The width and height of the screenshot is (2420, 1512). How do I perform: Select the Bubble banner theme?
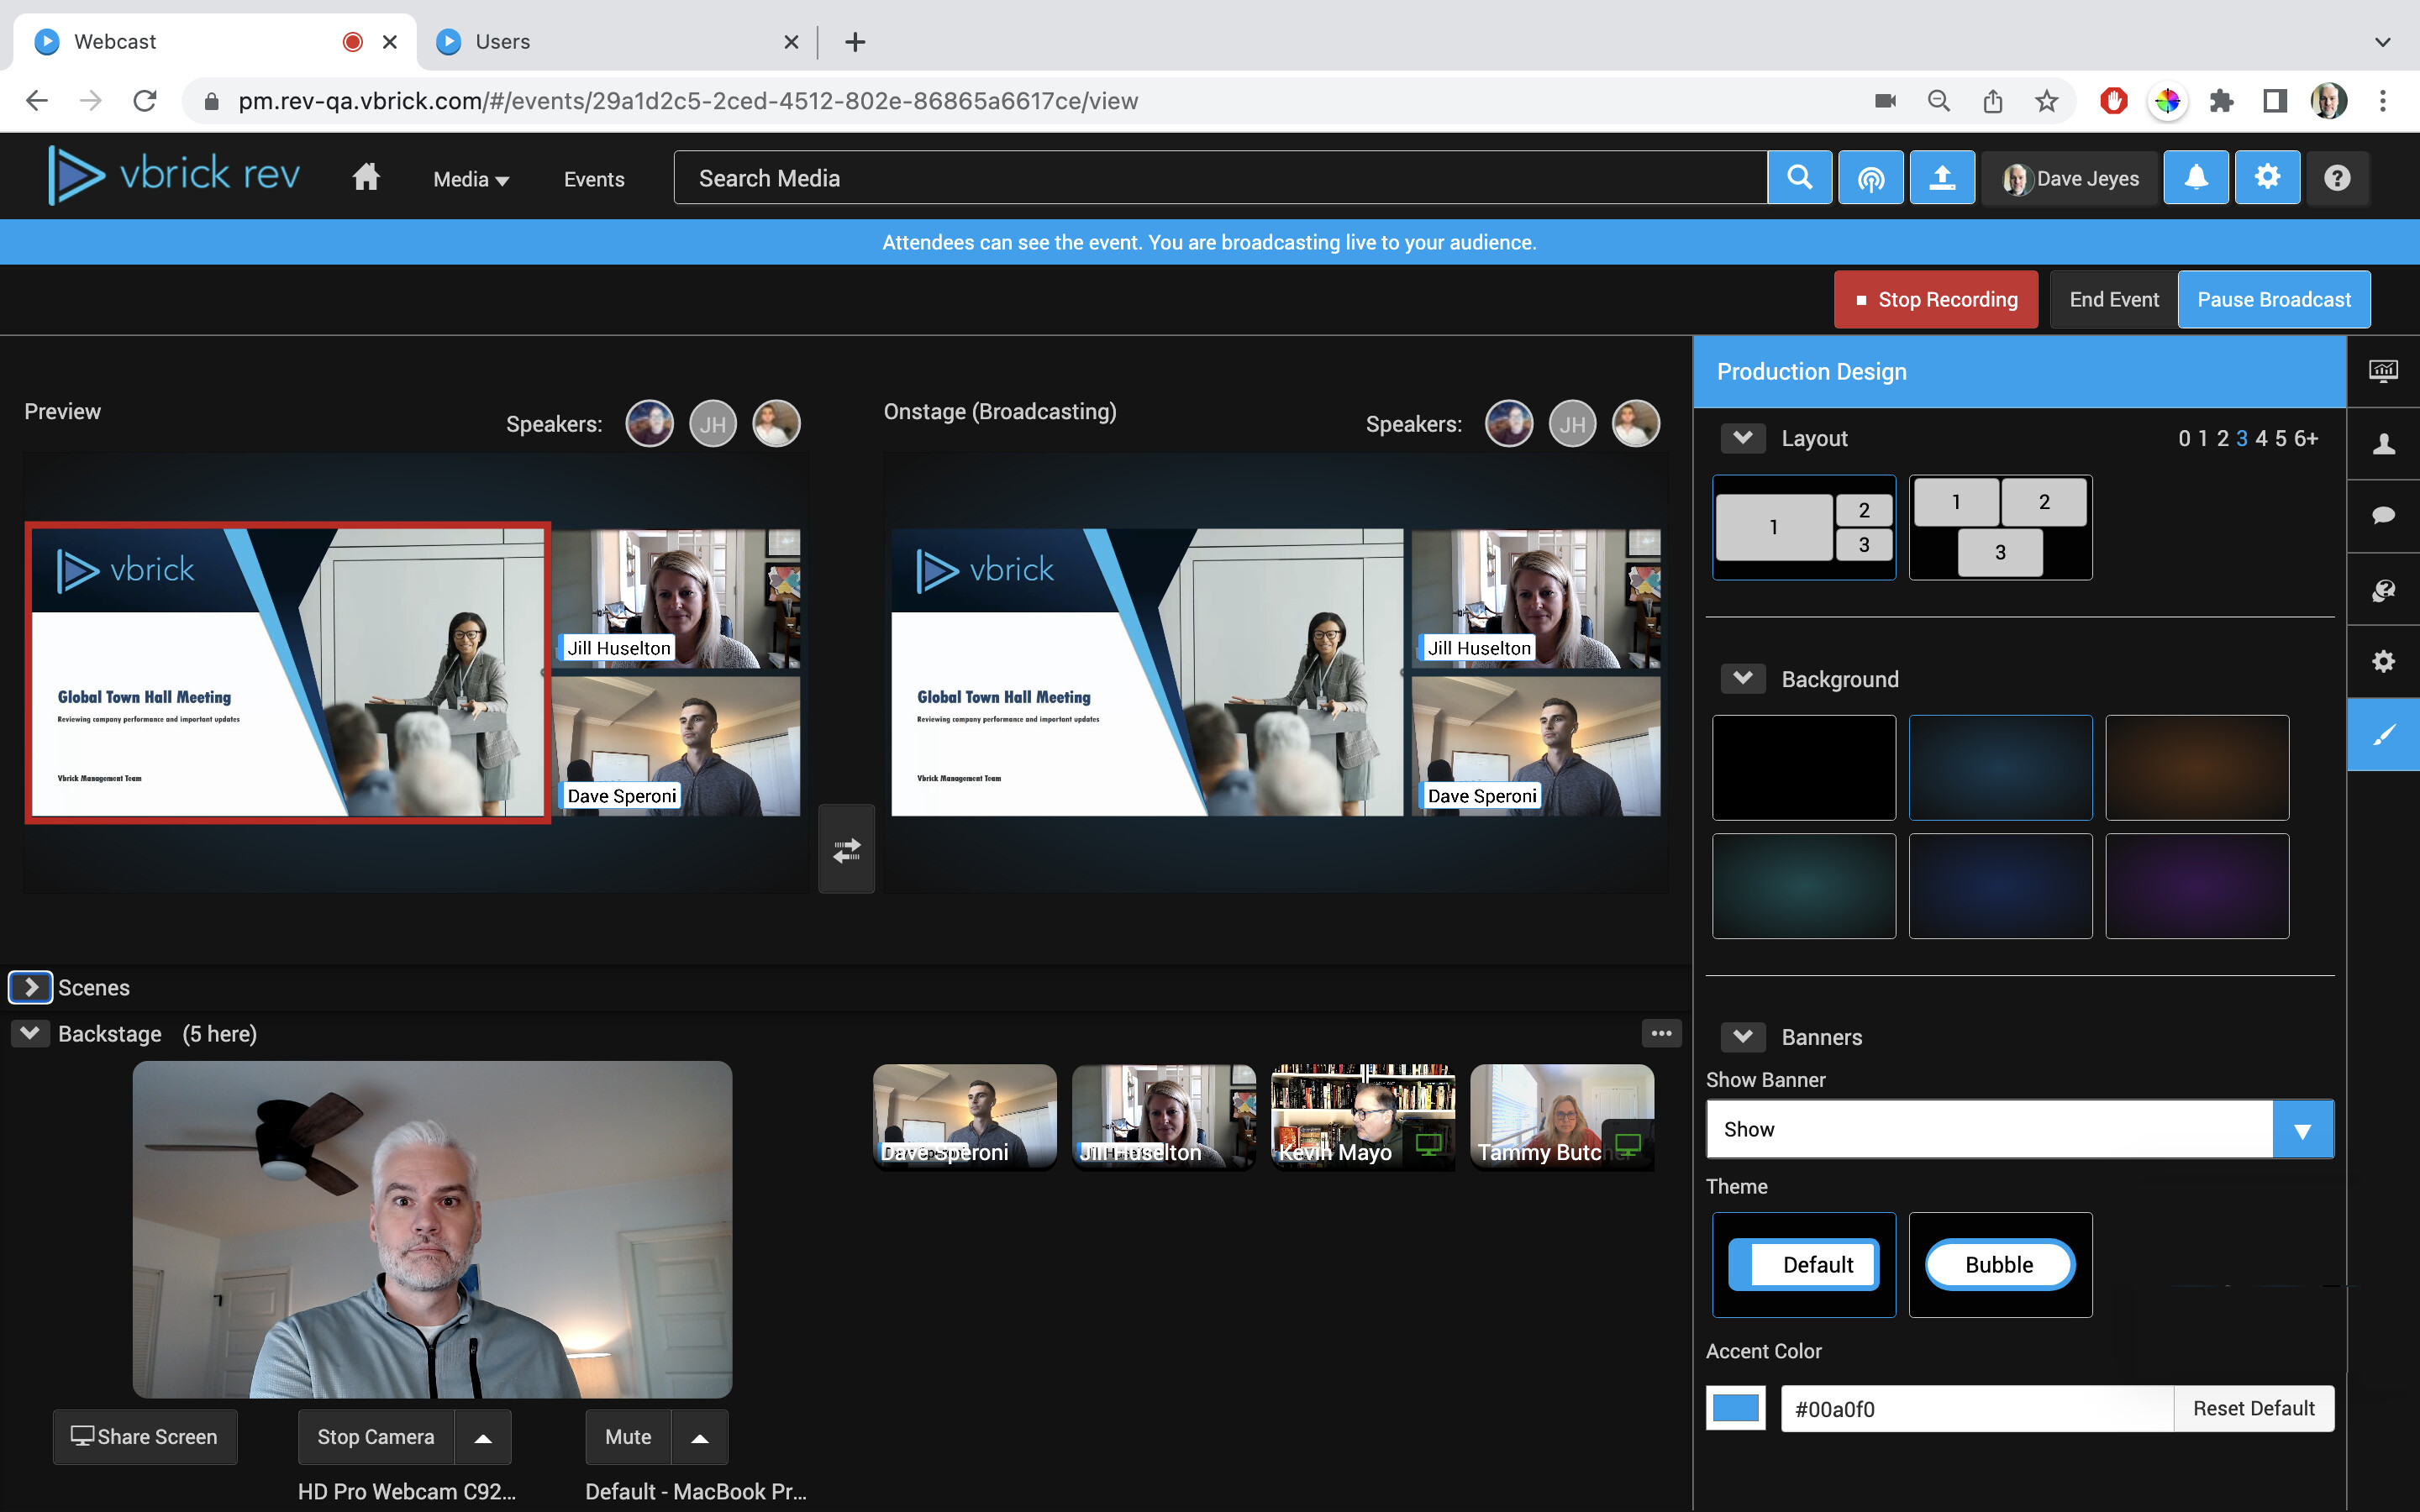[2000, 1264]
